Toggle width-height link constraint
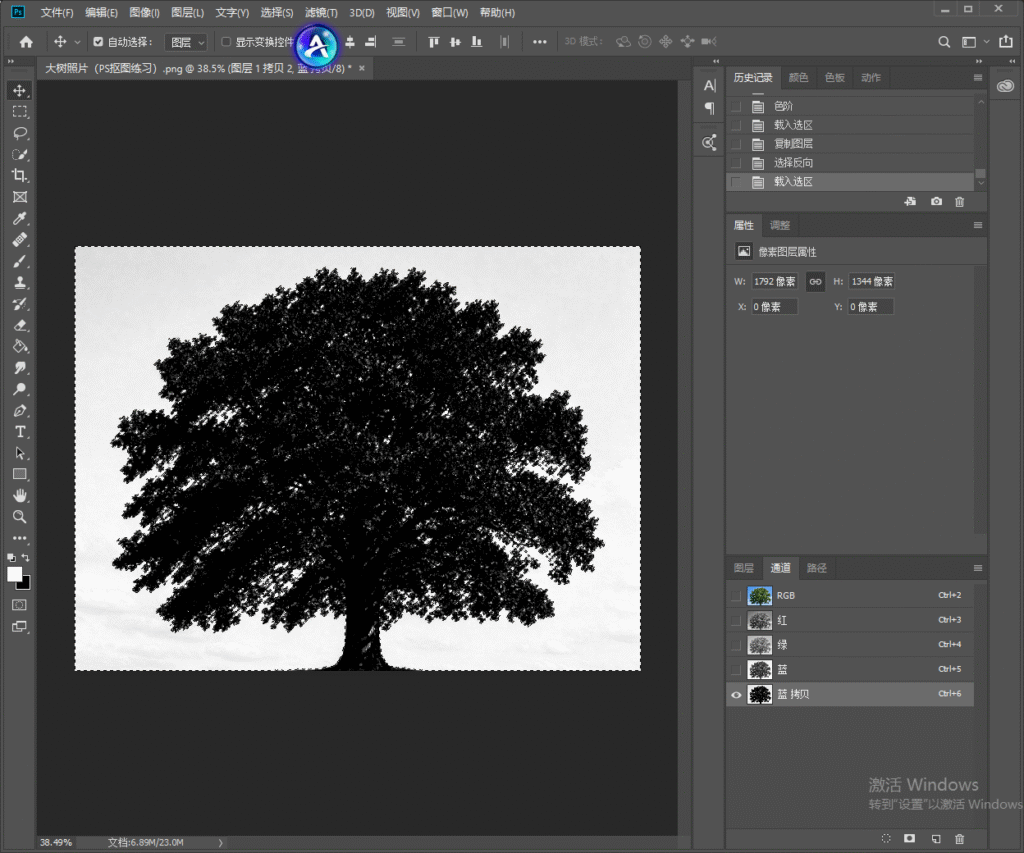This screenshot has height=853, width=1024. (x=815, y=282)
